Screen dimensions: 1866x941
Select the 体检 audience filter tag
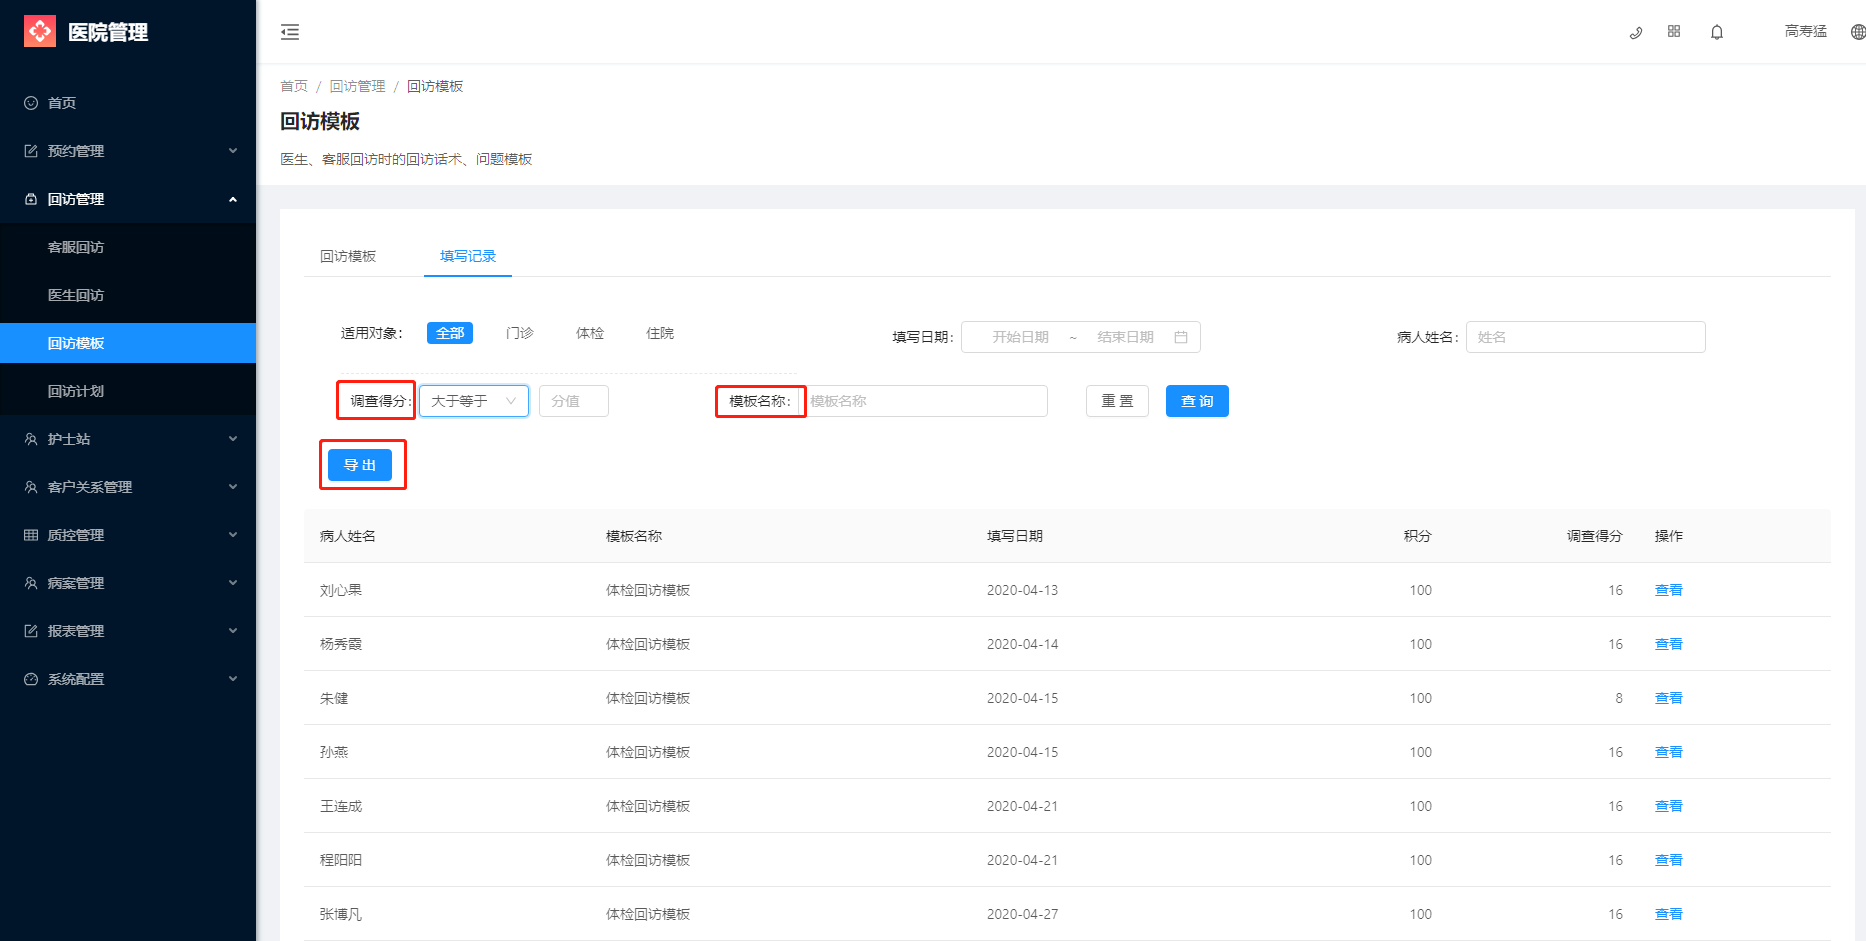(590, 333)
